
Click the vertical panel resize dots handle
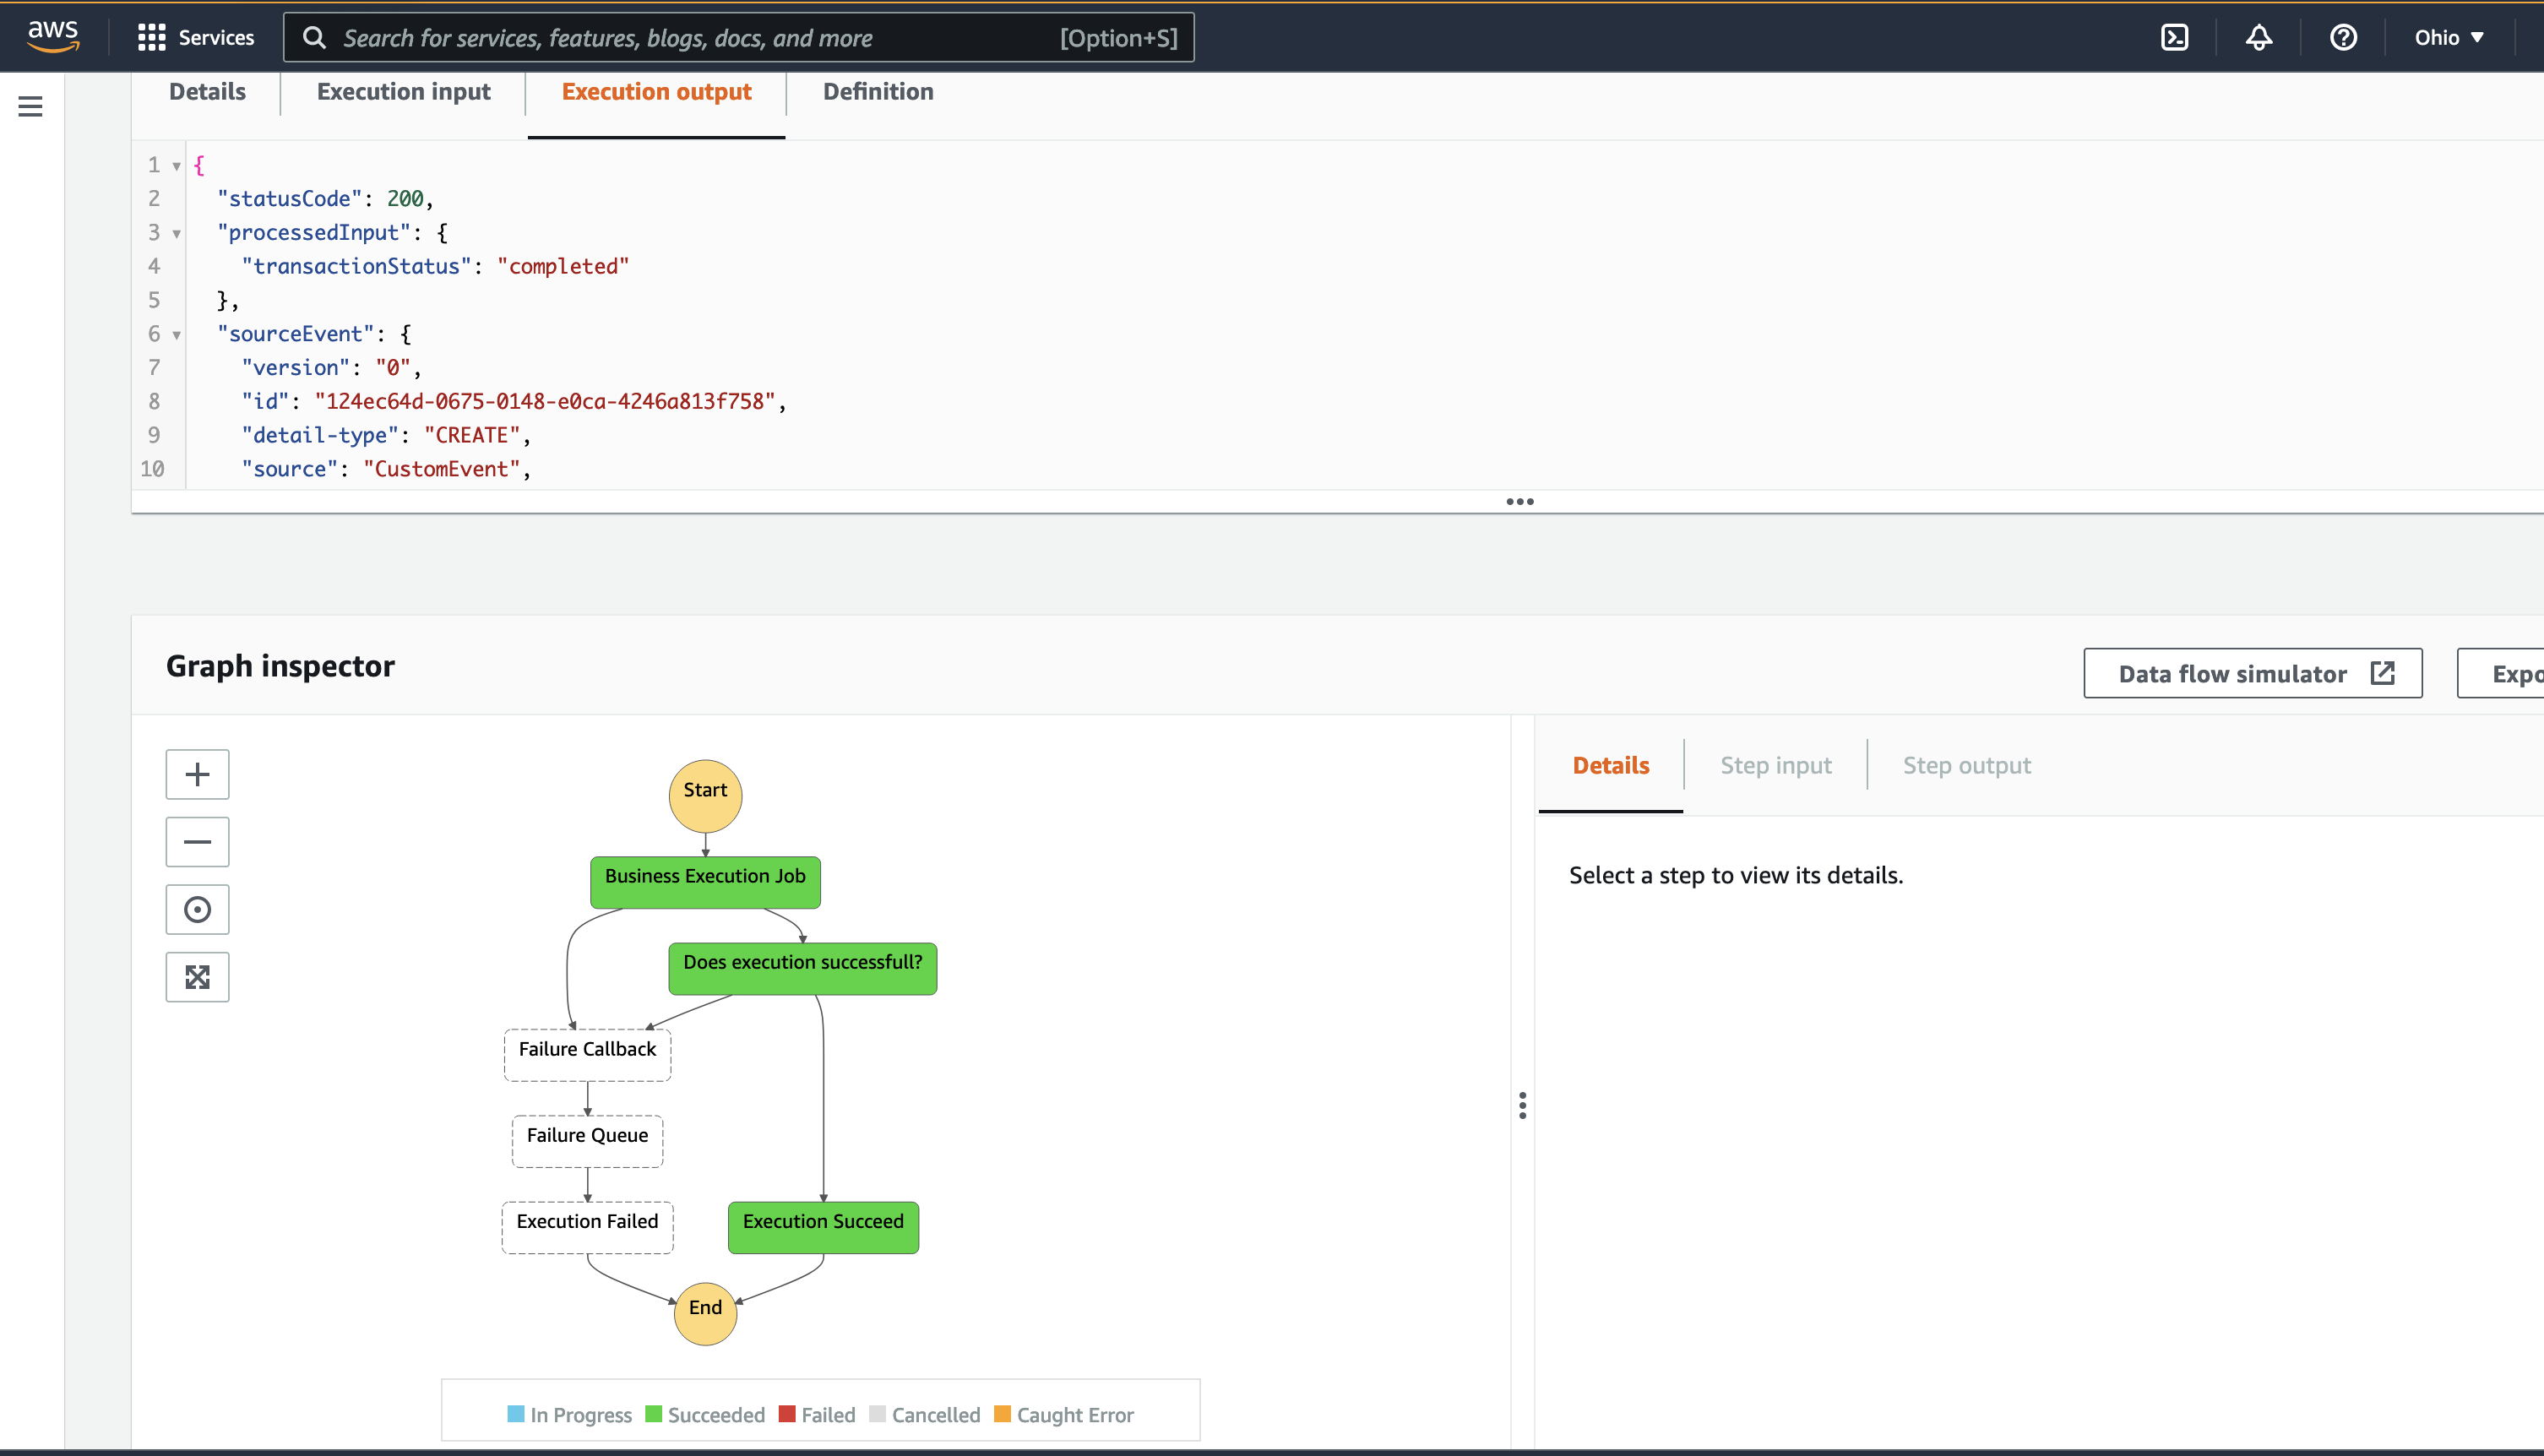pyautogui.click(x=1522, y=1105)
